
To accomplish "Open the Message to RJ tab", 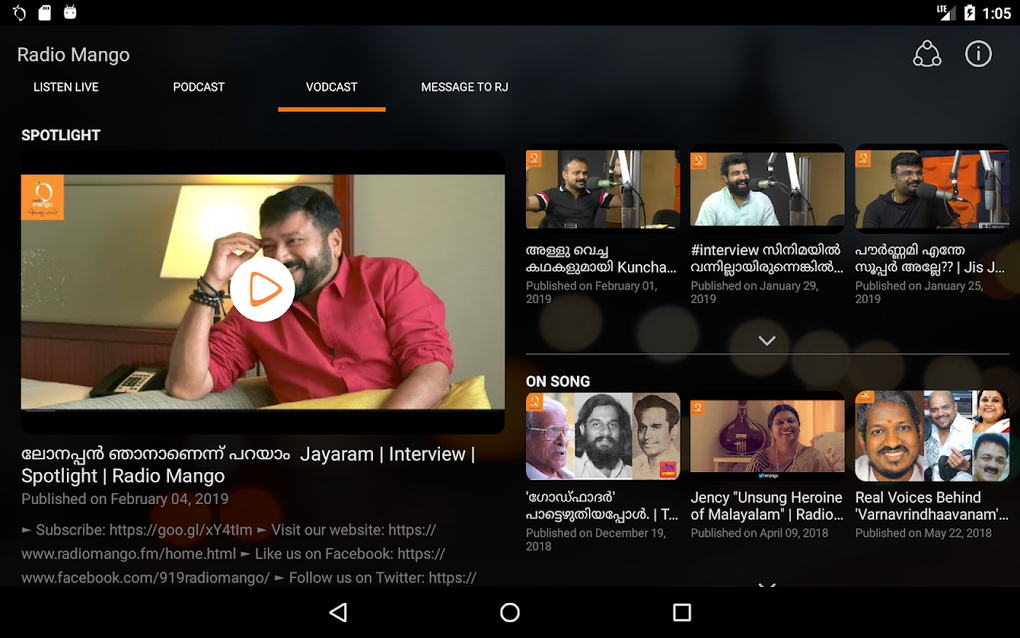I will [x=464, y=87].
